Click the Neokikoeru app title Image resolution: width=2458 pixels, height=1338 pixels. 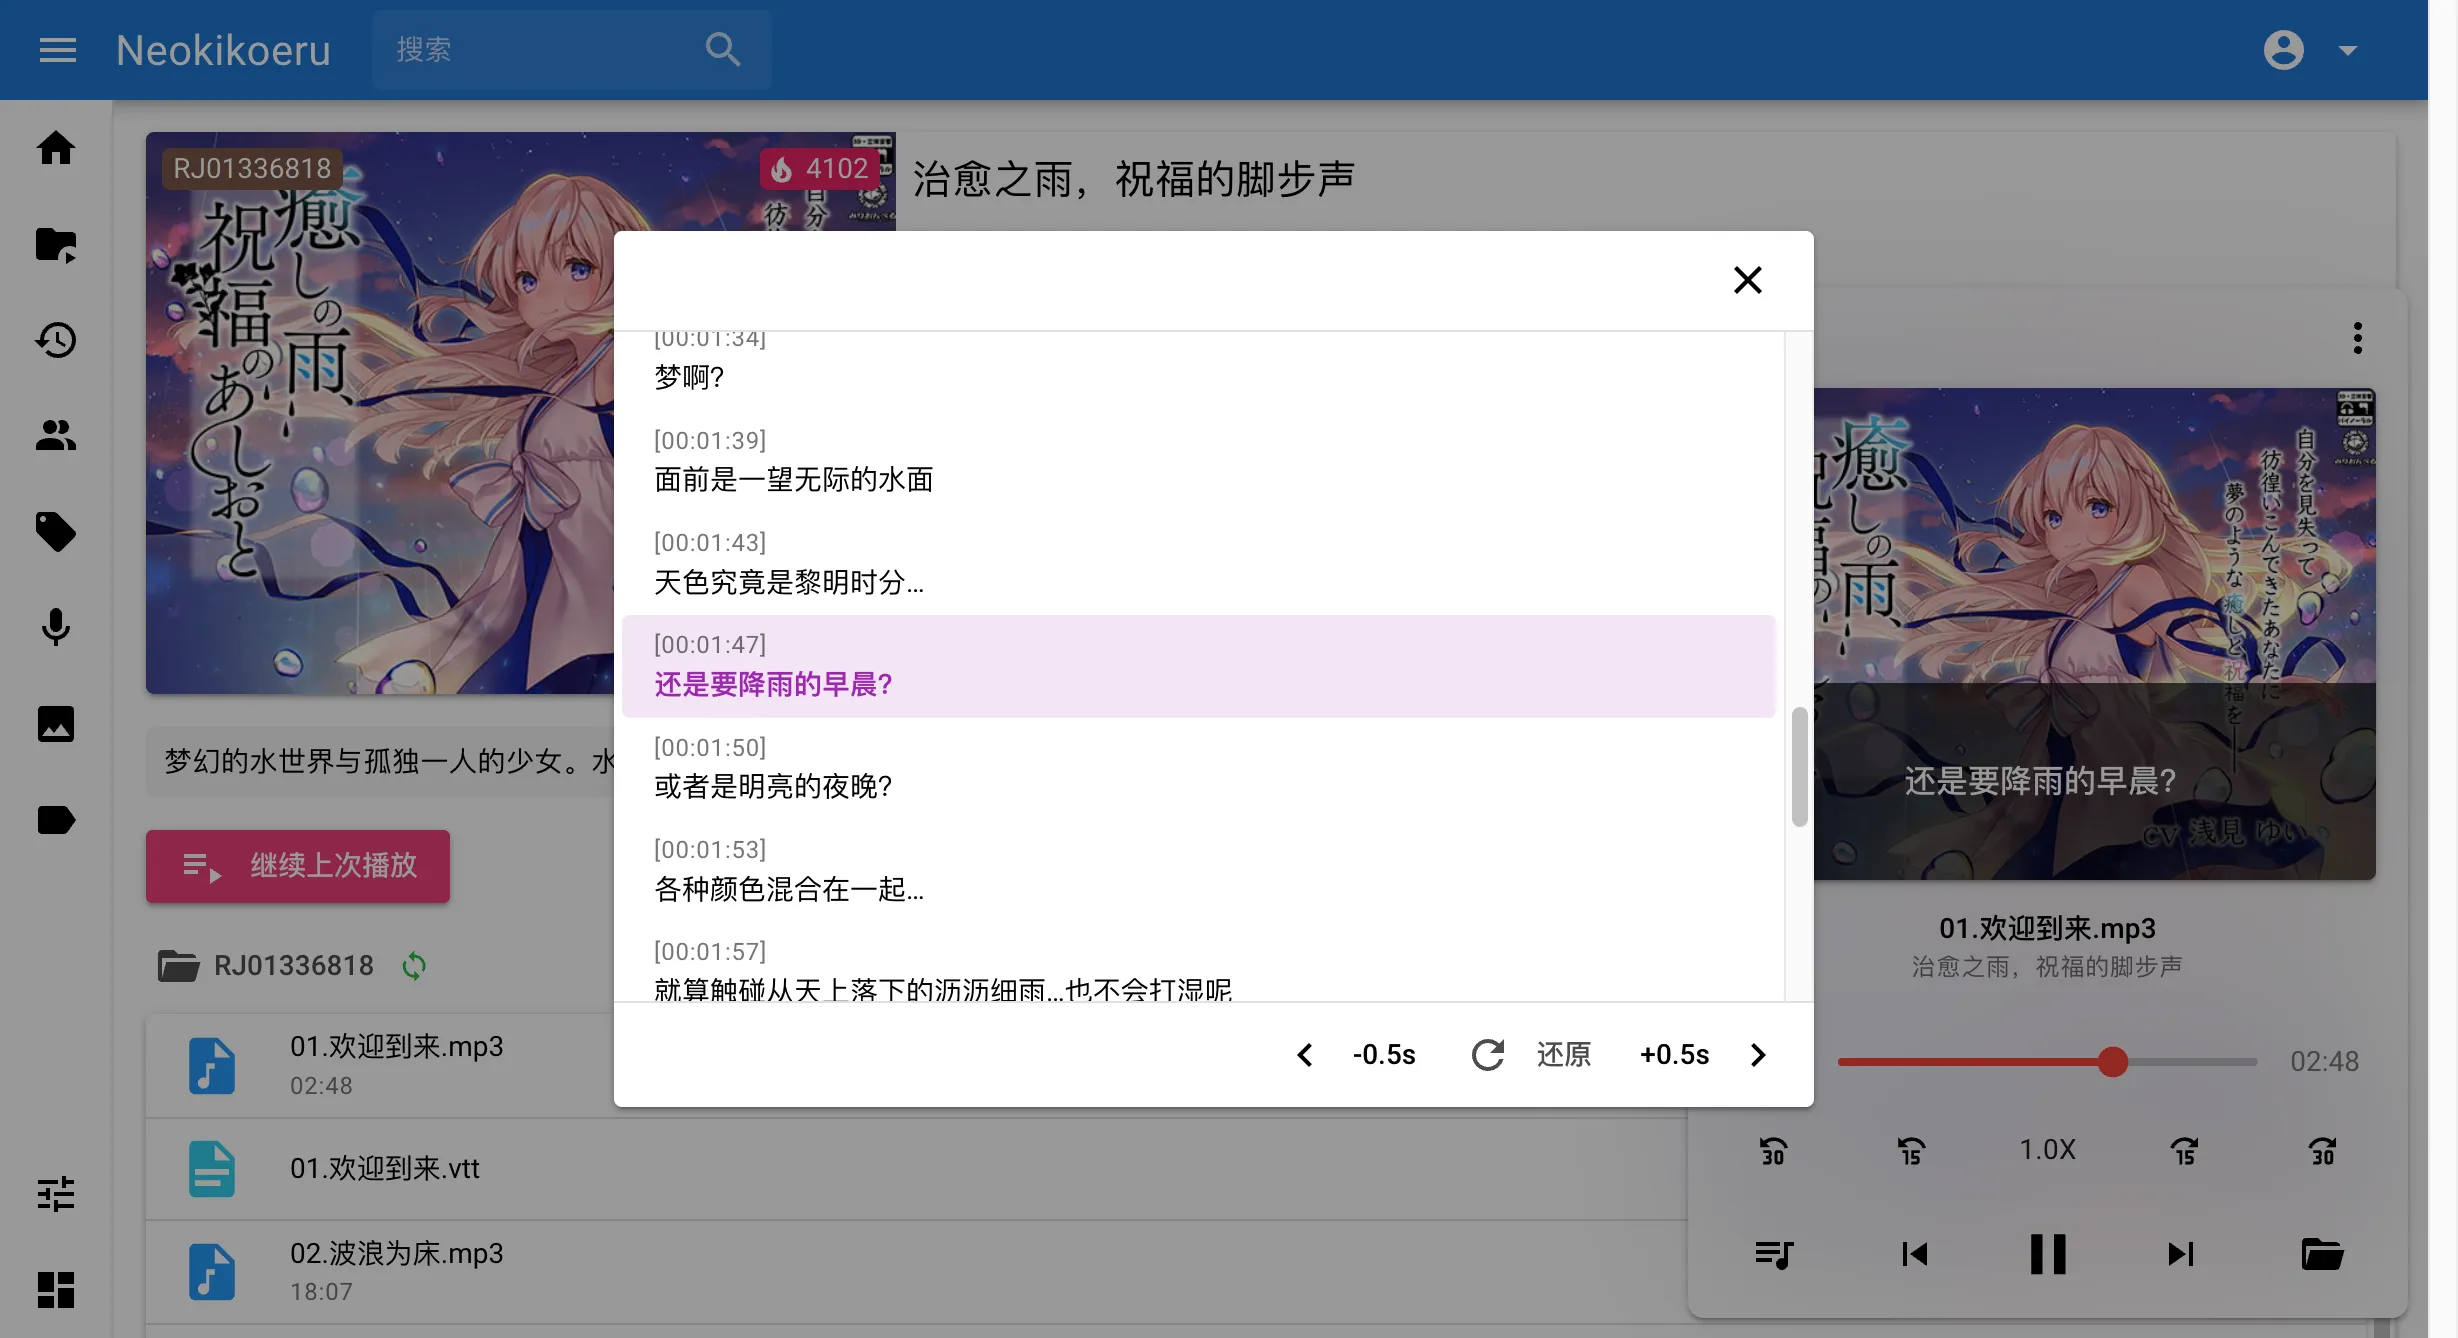point(223,50)
